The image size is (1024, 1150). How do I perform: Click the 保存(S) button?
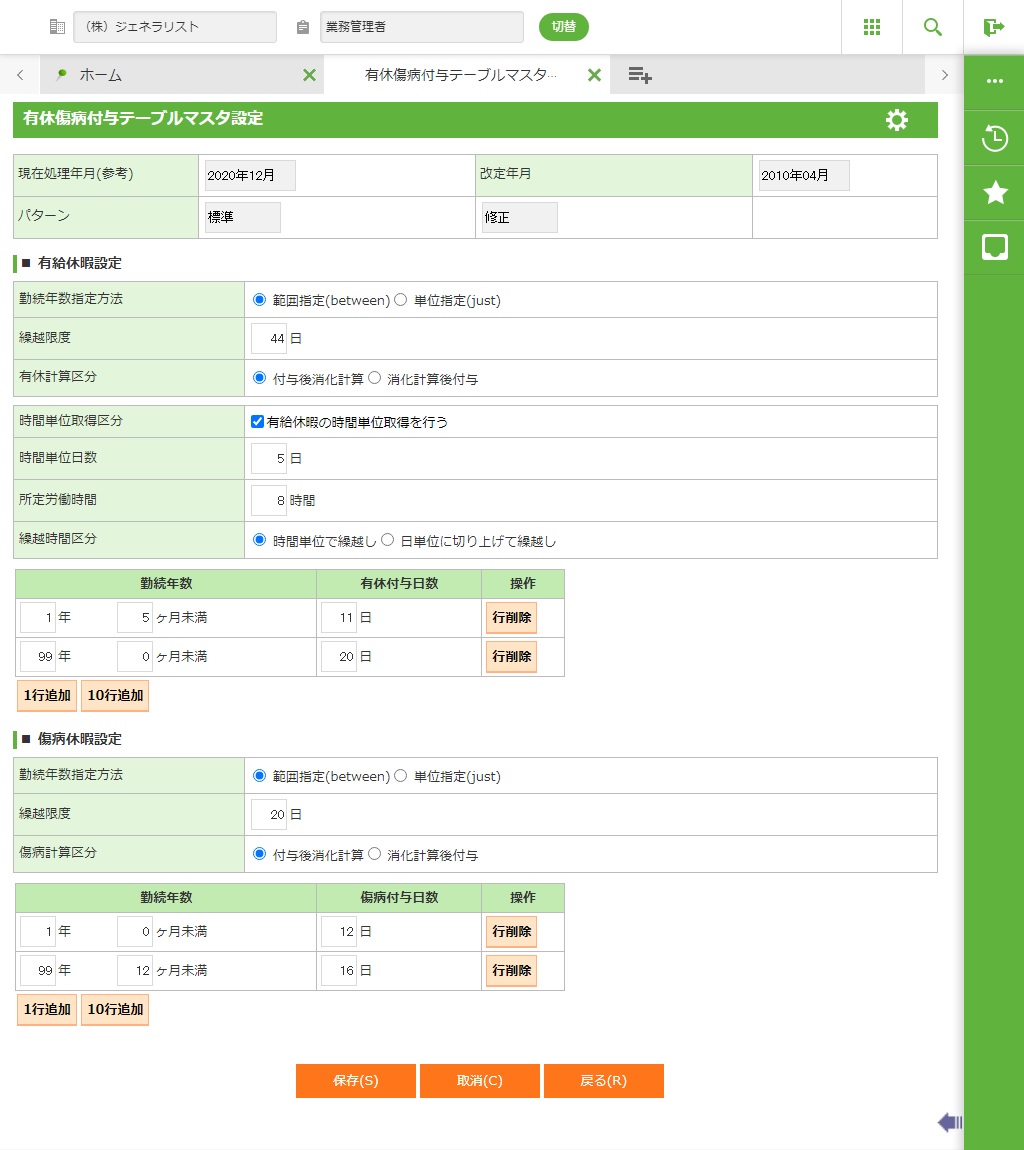(x=355, y=1081)
